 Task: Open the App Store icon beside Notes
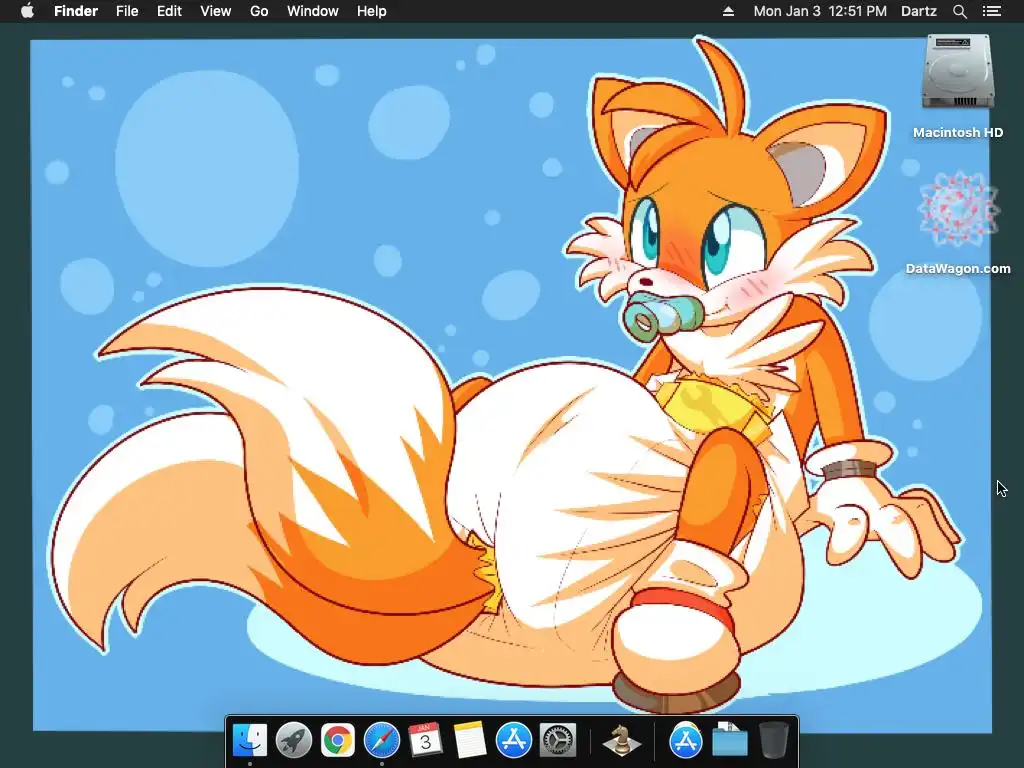(513, 740)
